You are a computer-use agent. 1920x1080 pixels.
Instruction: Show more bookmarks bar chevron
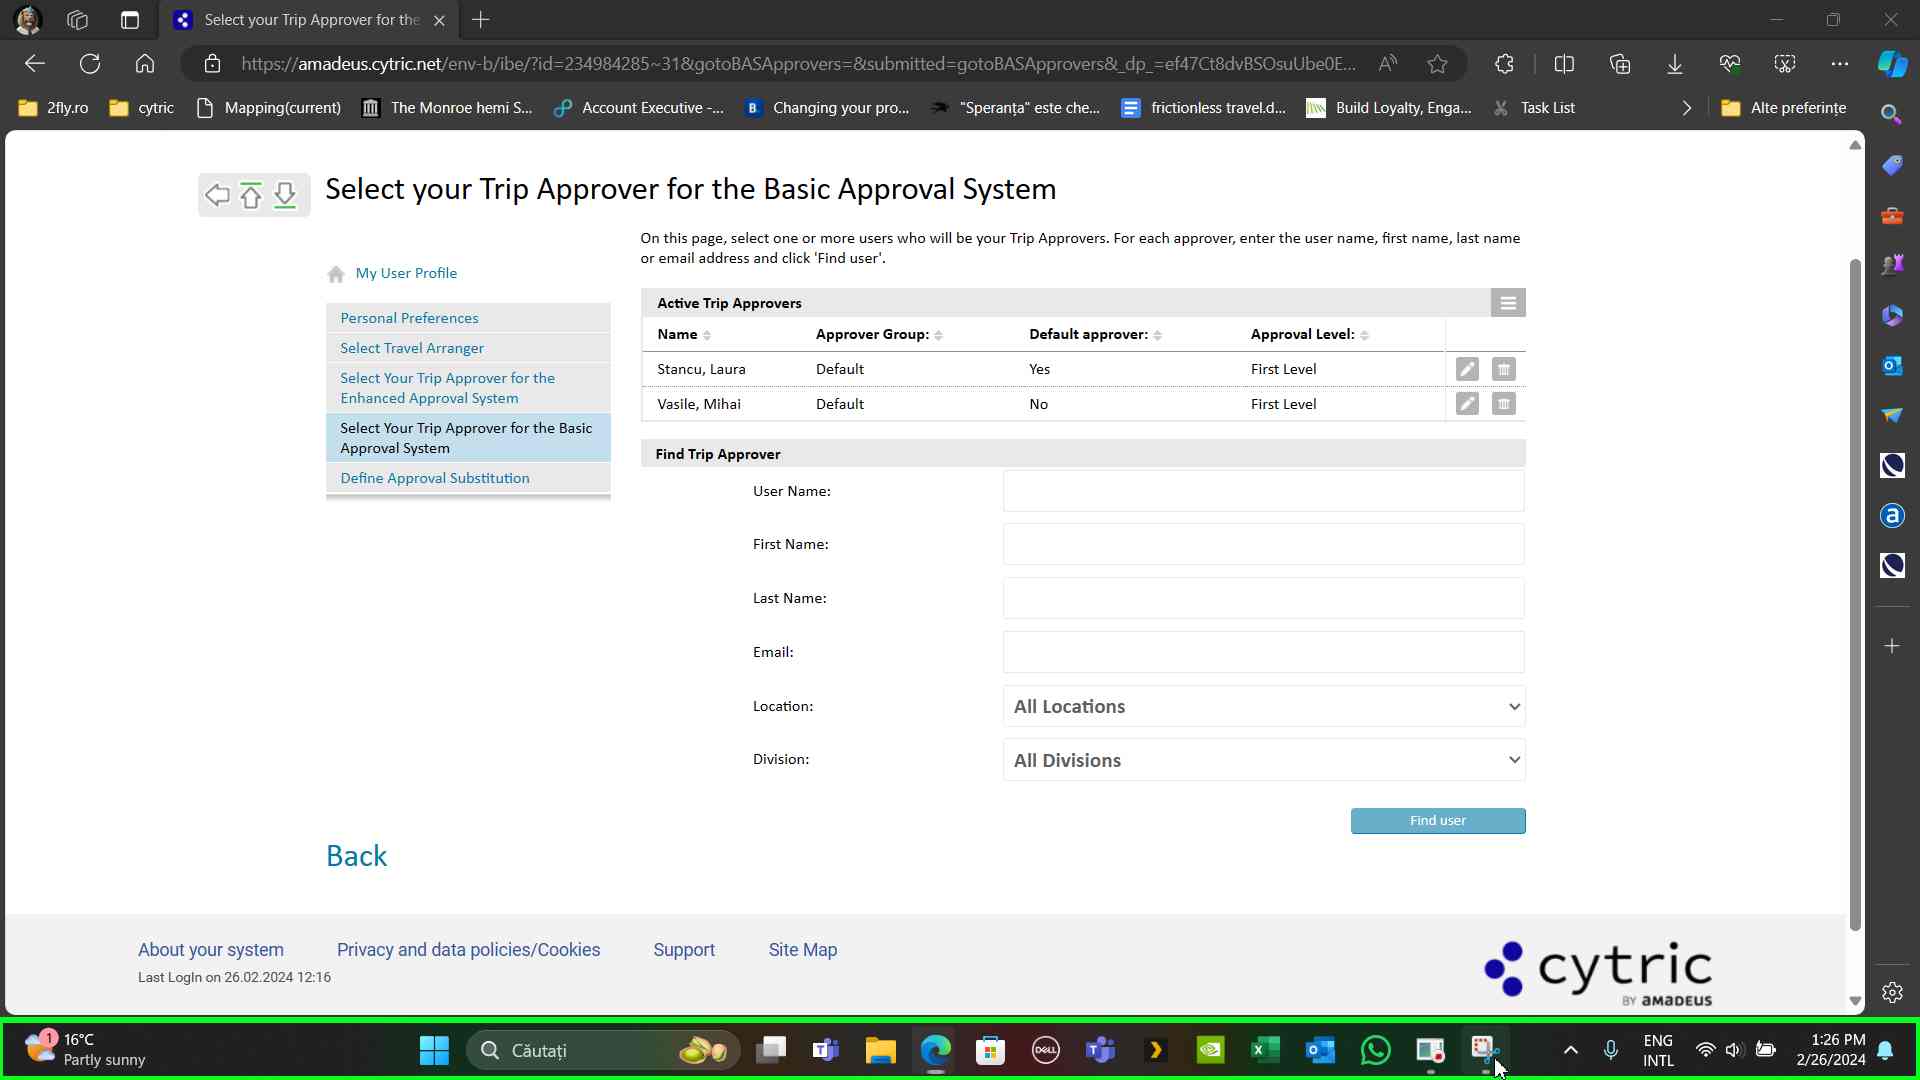coord(1687,108)
